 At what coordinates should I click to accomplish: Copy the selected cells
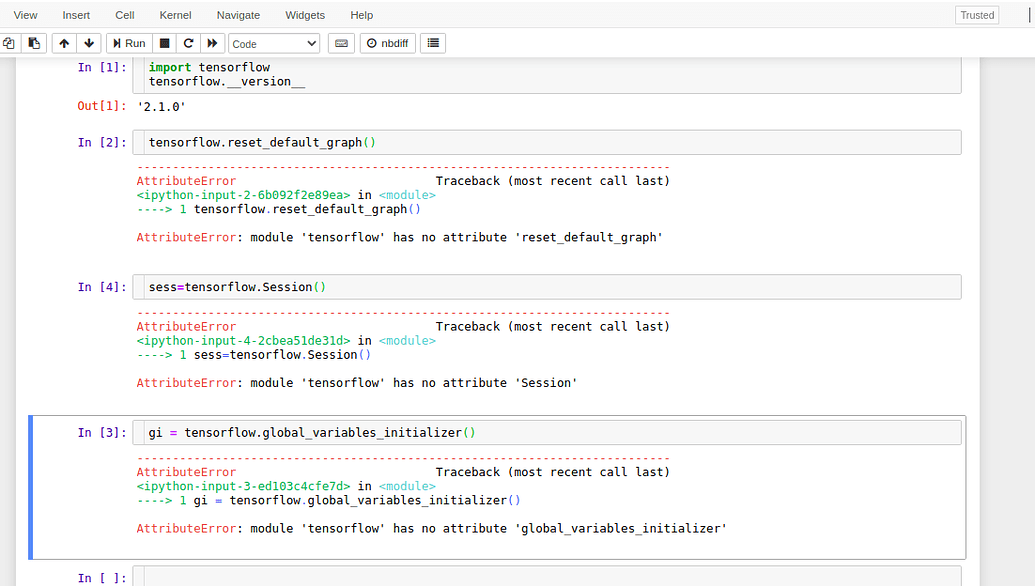tap(10, 43)
